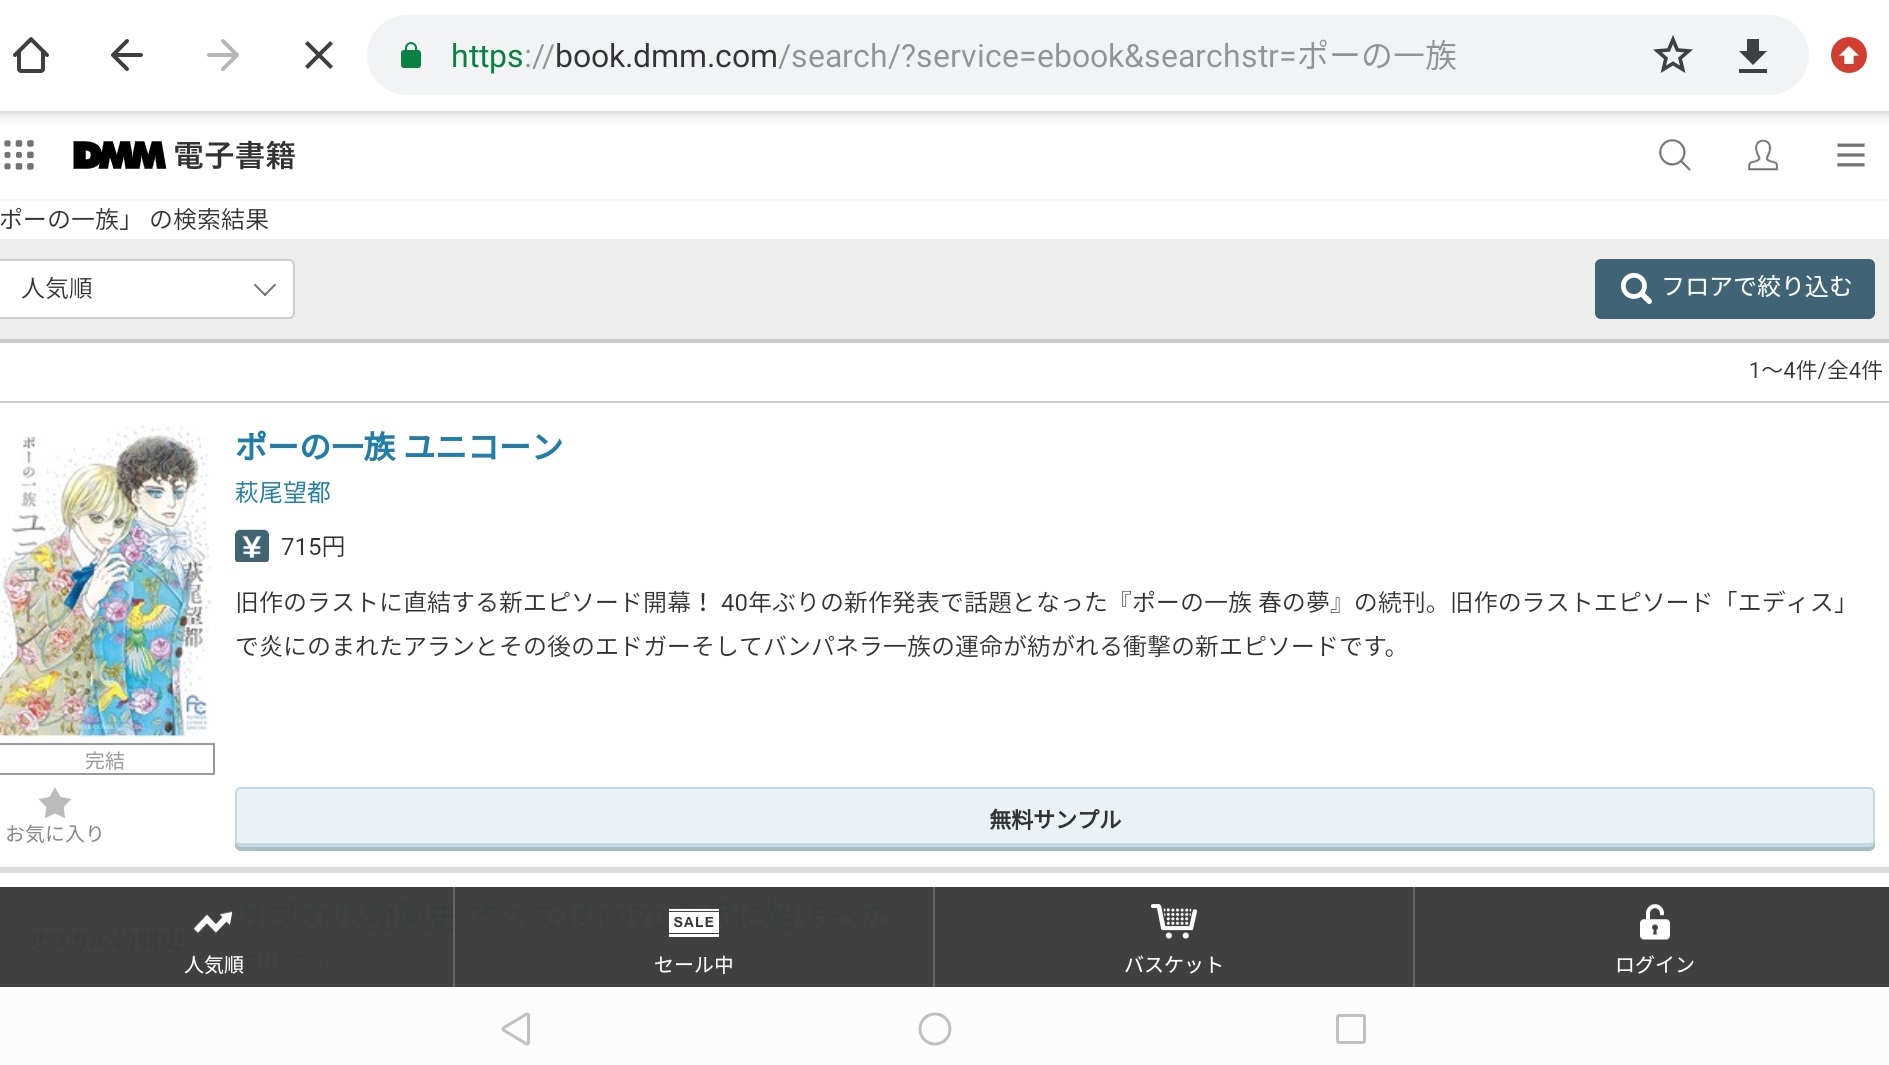Image resolution: width=1889 pixels, height=1065 pixels.
Task: Click the URL address bar
Action: [x=1000, y=55]
